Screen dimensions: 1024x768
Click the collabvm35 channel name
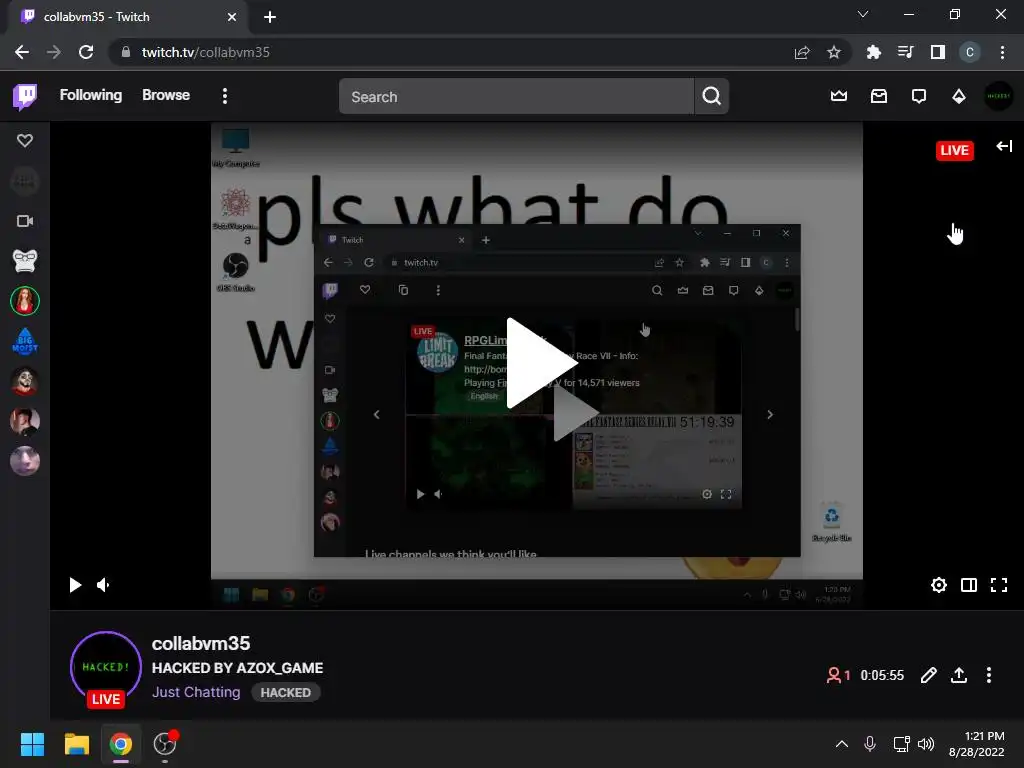pyautogui.click(x=201, y=643)
